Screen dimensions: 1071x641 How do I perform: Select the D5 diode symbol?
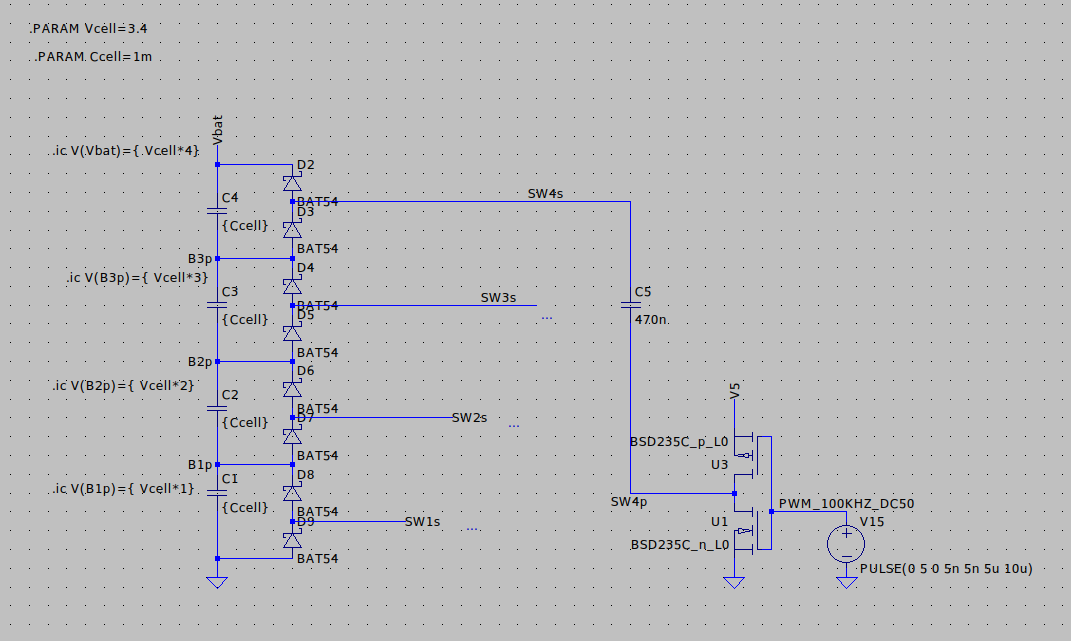292,333
